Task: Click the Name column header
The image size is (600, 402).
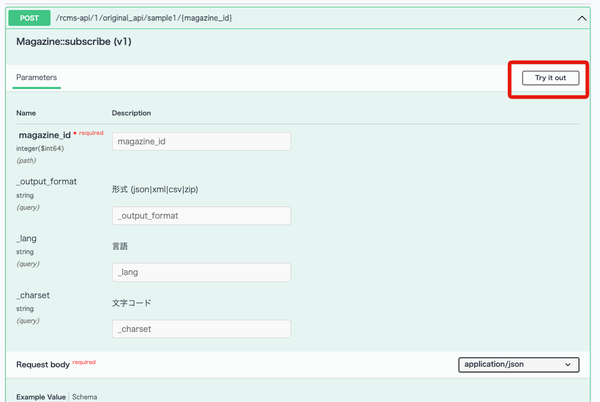Action: 26,113
